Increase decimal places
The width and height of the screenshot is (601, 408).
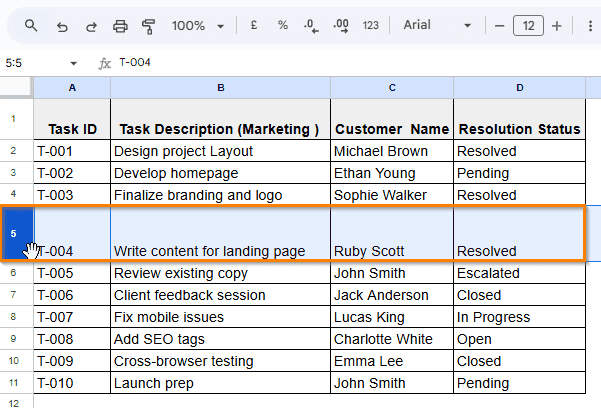click(340, 25)
